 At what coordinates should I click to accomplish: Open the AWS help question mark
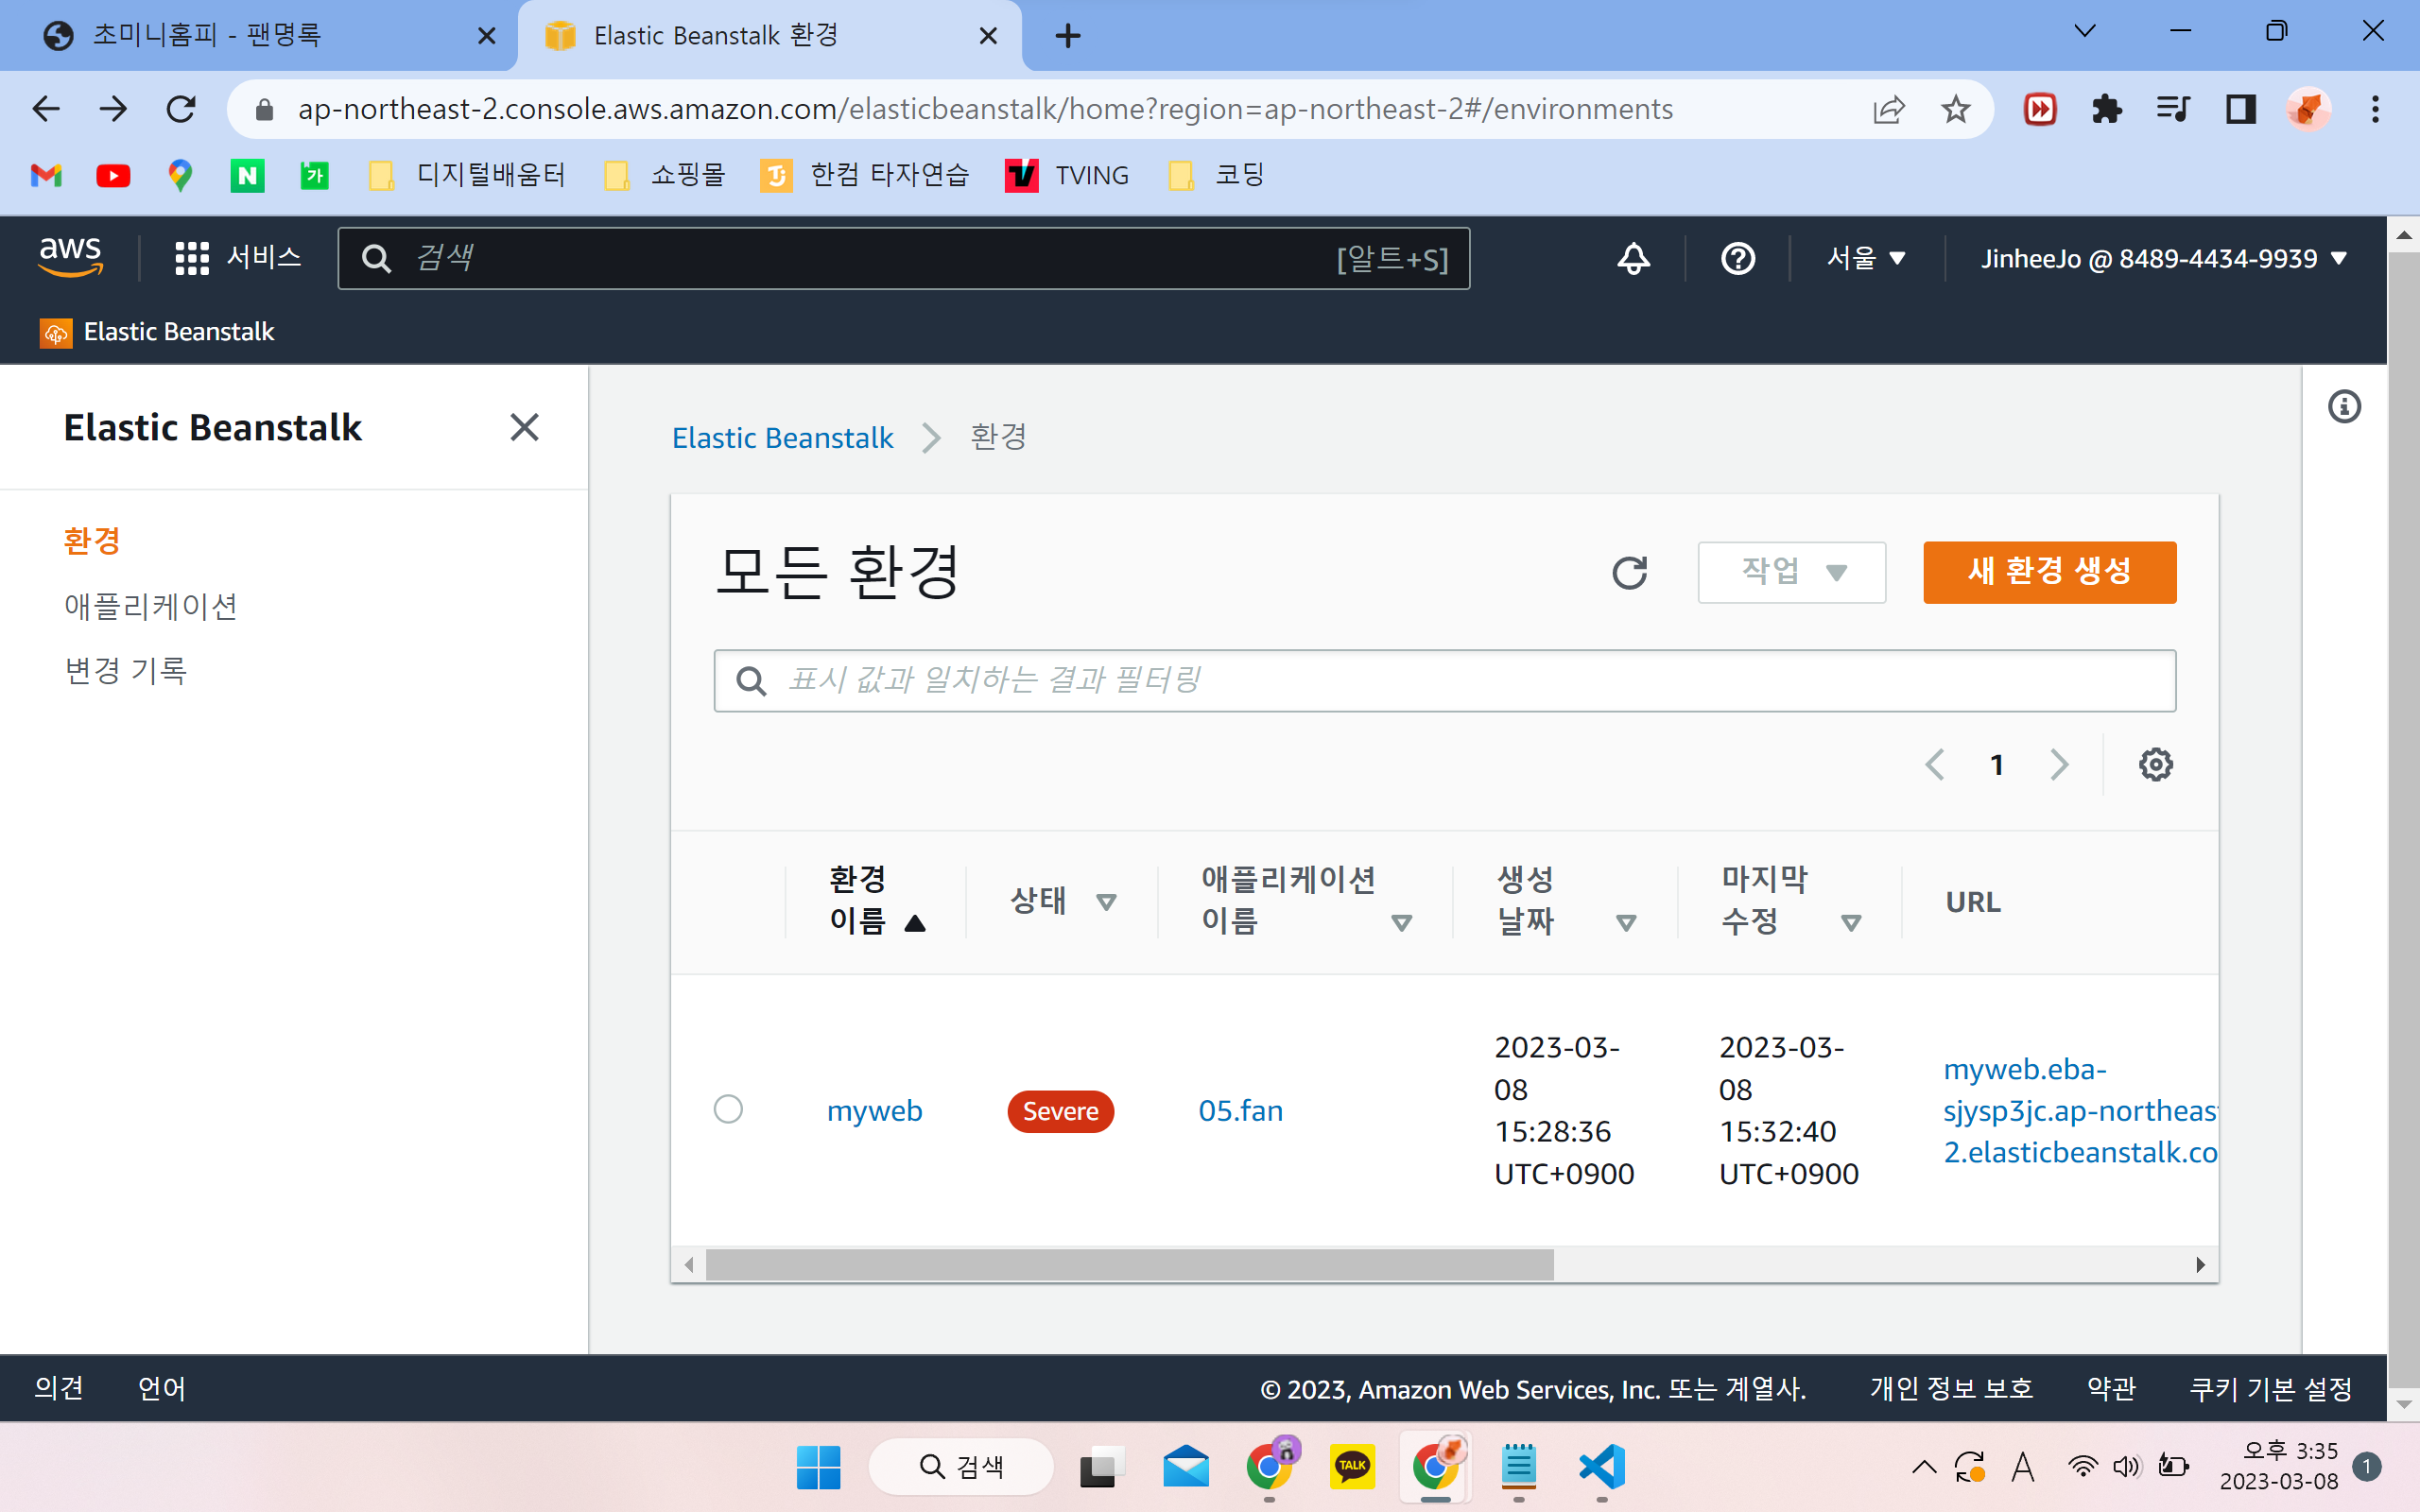click(x=1738, y=258)
